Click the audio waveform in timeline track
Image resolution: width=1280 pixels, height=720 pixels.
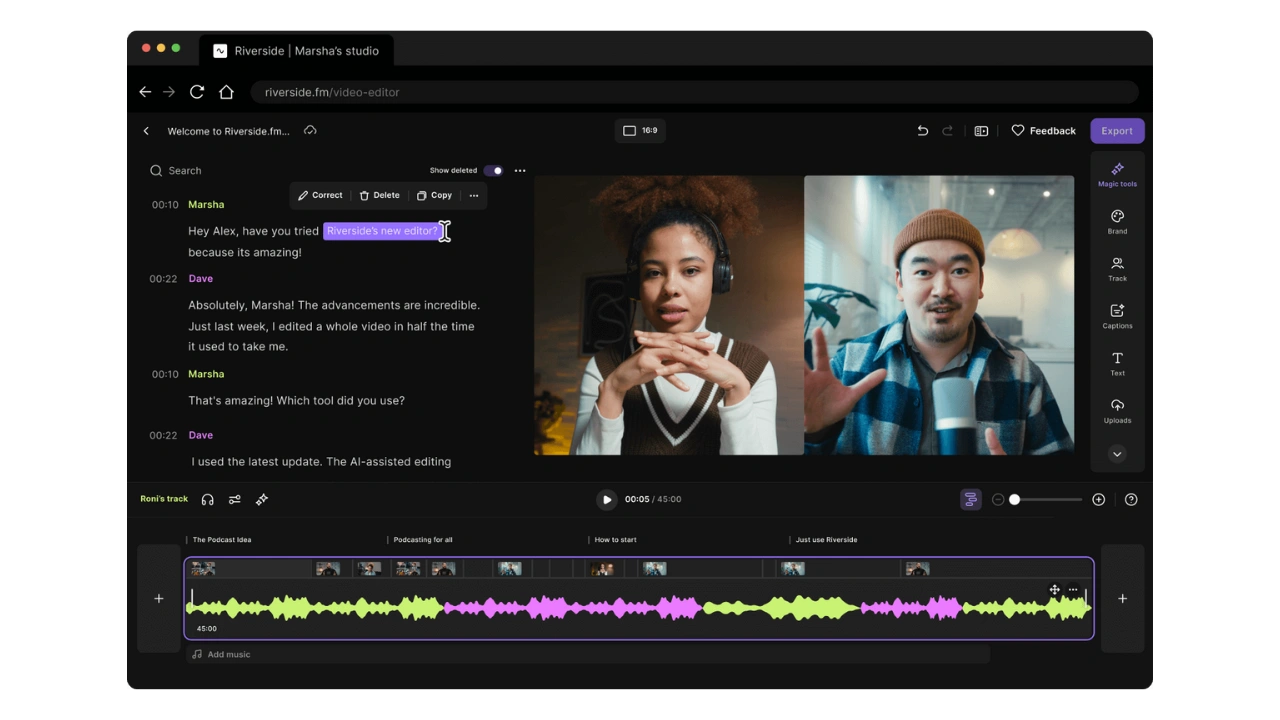pos(639,607)
